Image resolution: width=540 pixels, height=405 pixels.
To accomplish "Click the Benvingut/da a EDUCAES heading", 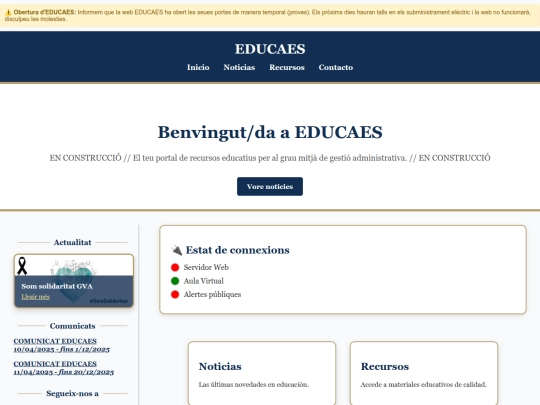I will (x=270, y=132).
